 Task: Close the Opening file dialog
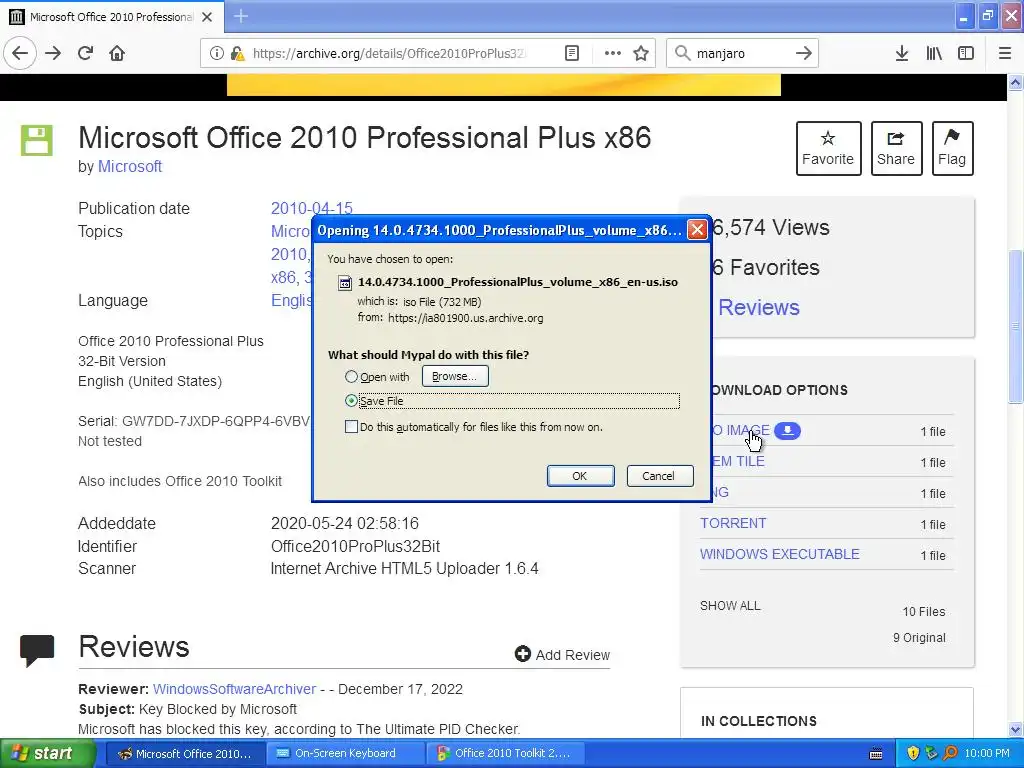point(697,230)
